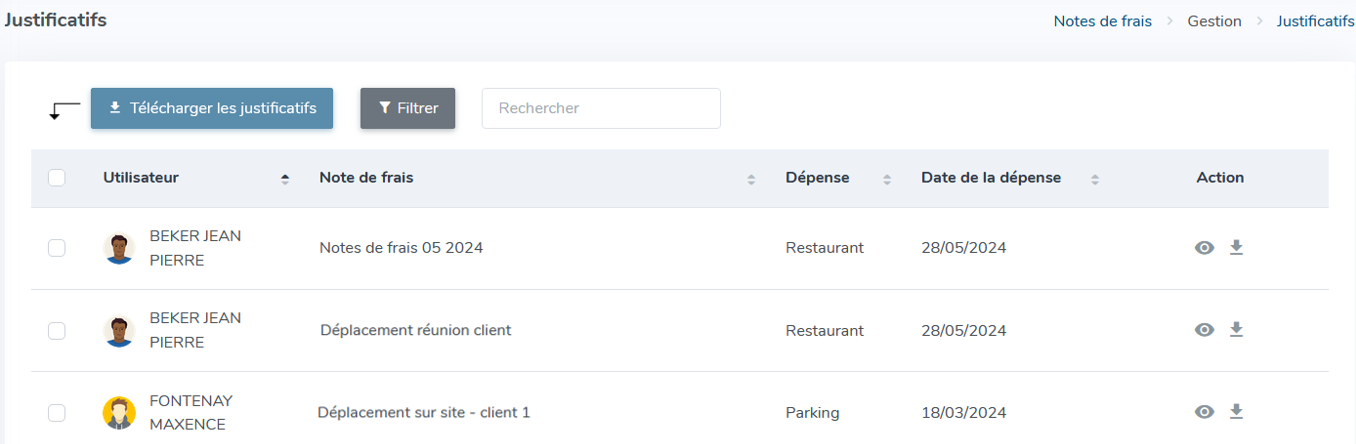Open Gestion breadcrumb item
Viewport: 1356px width, 444px height.
click(x=1214, y=21)
